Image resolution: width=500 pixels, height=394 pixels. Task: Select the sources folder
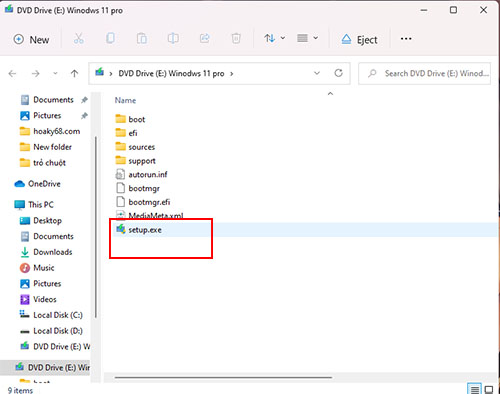[135, 147]
